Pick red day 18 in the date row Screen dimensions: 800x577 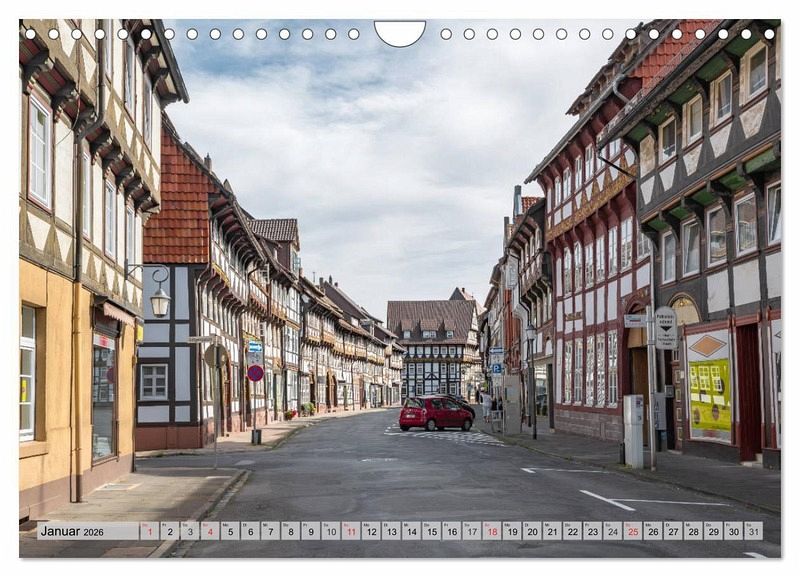click(x=492, y=531)
